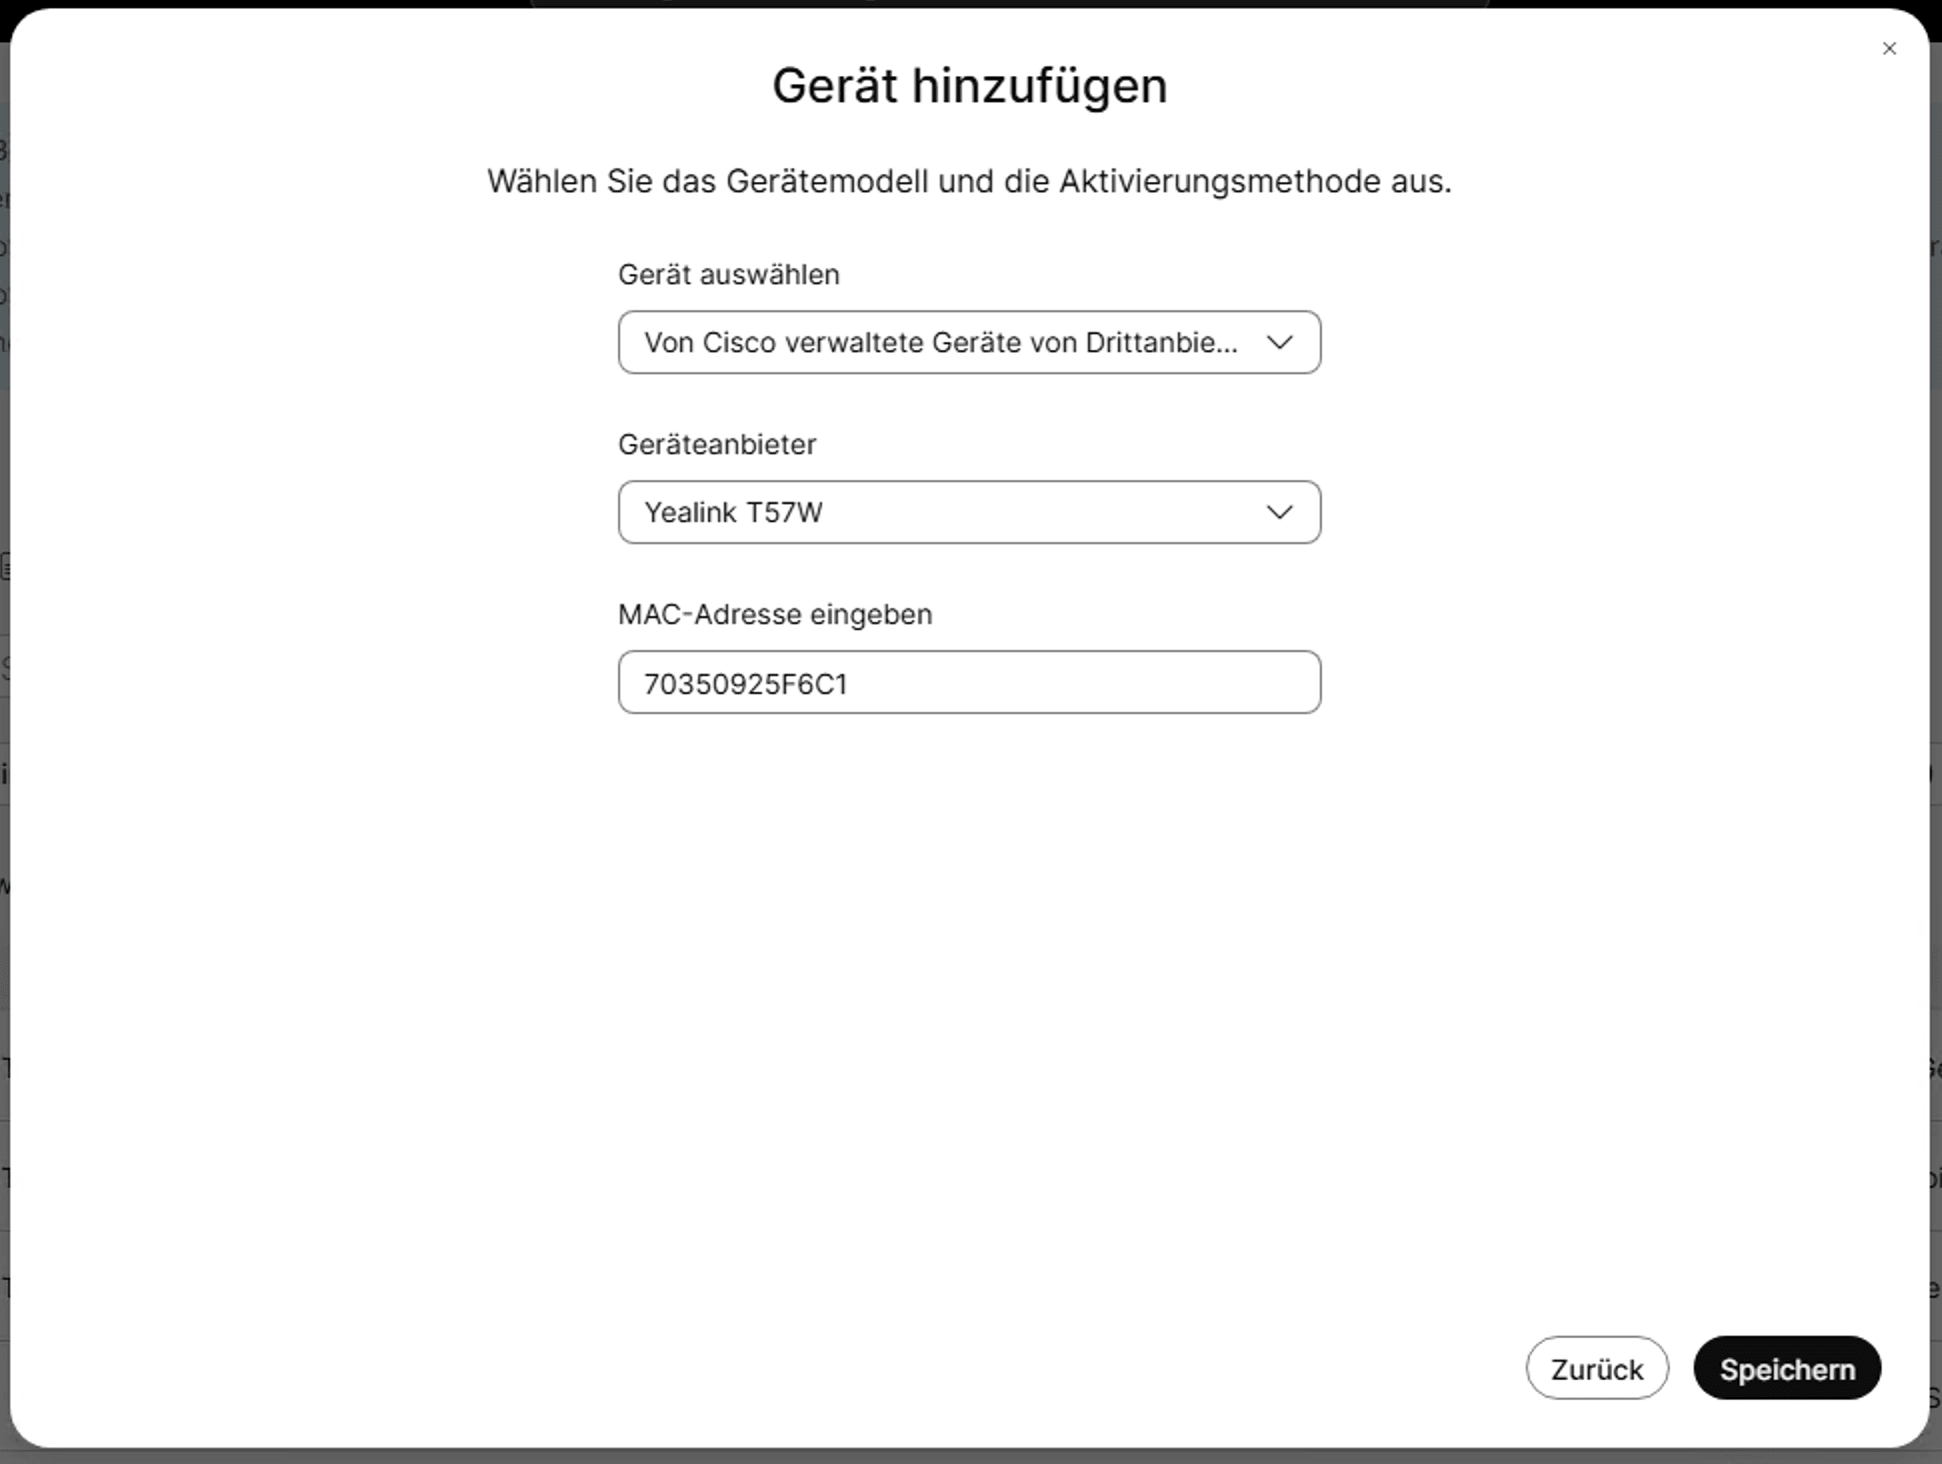1942x1464 pixels.
Task: Click the Yealink T57W selected value
Action: click(733, 513)
